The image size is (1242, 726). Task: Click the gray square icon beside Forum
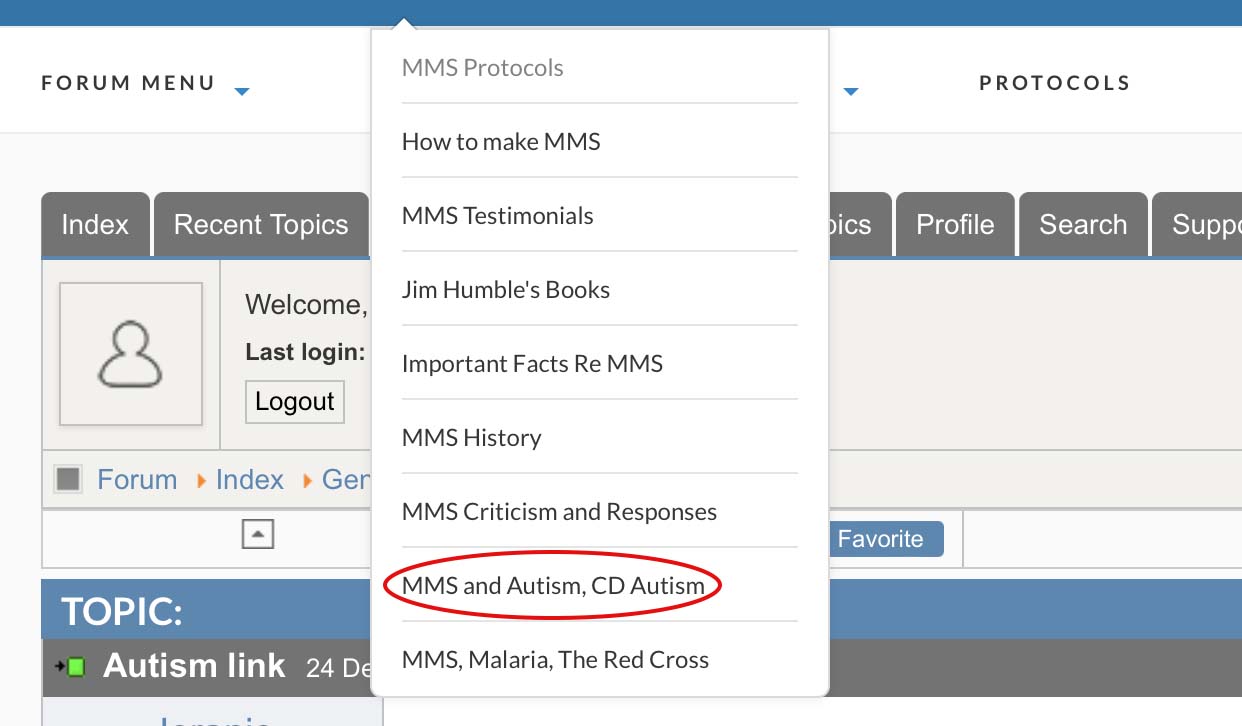tap(68, 480)
